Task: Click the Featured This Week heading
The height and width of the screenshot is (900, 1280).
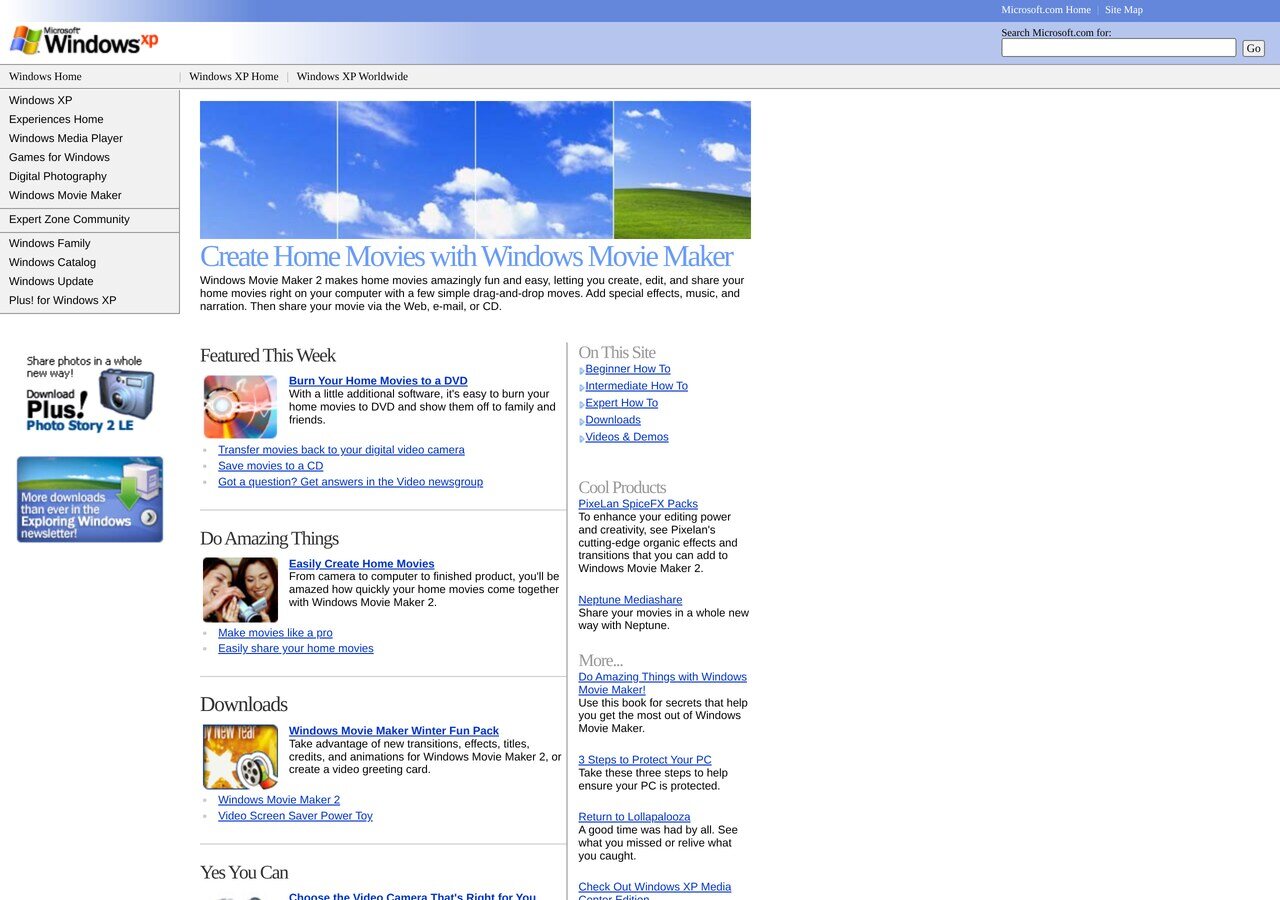Action: pyautogui.click(x=268, y=355)
